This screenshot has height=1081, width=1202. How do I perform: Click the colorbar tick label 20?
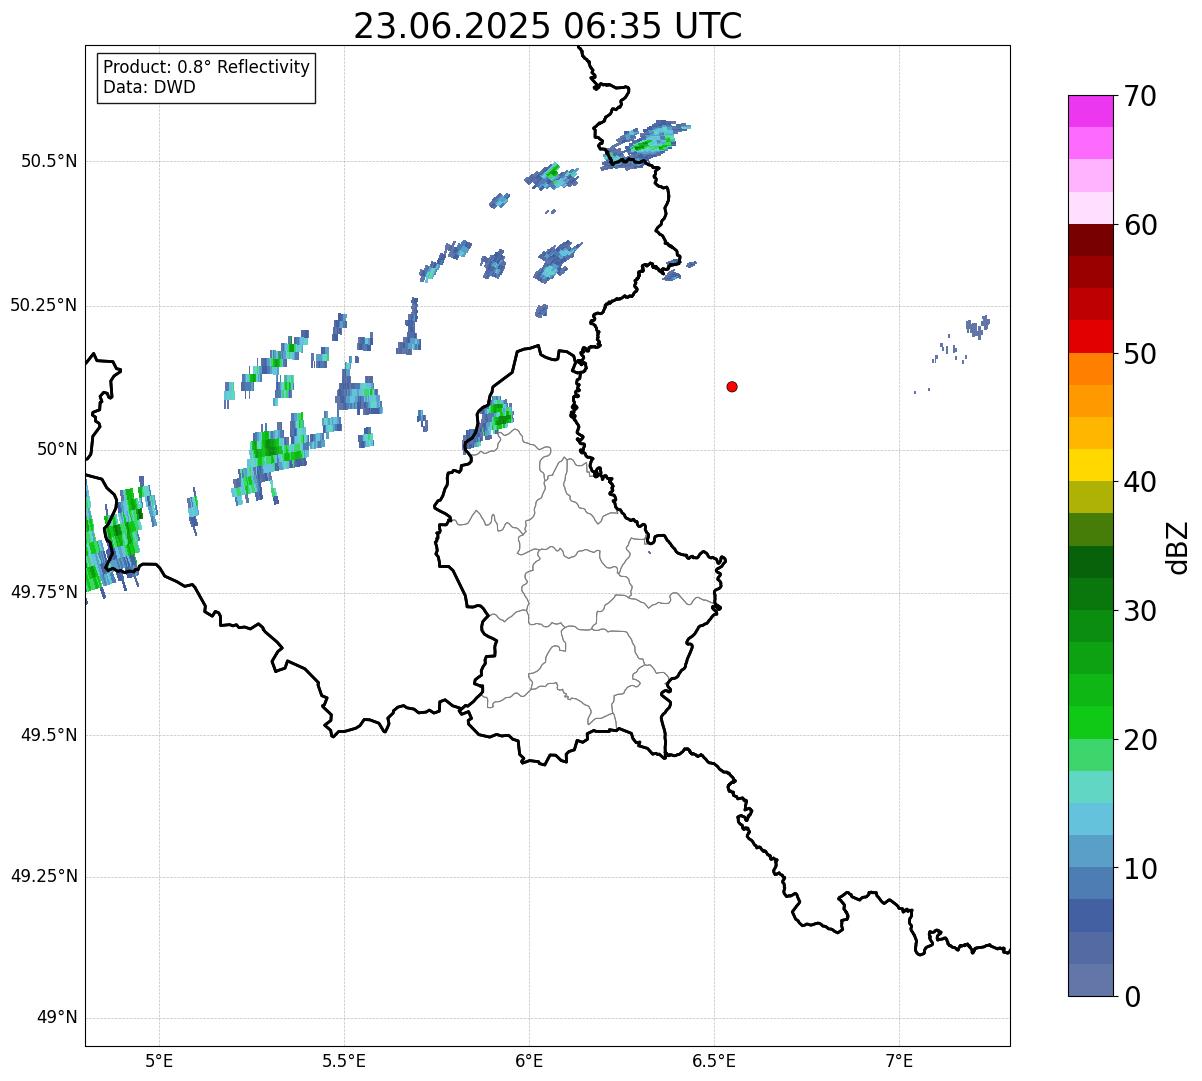click(x=1140, y=740)
